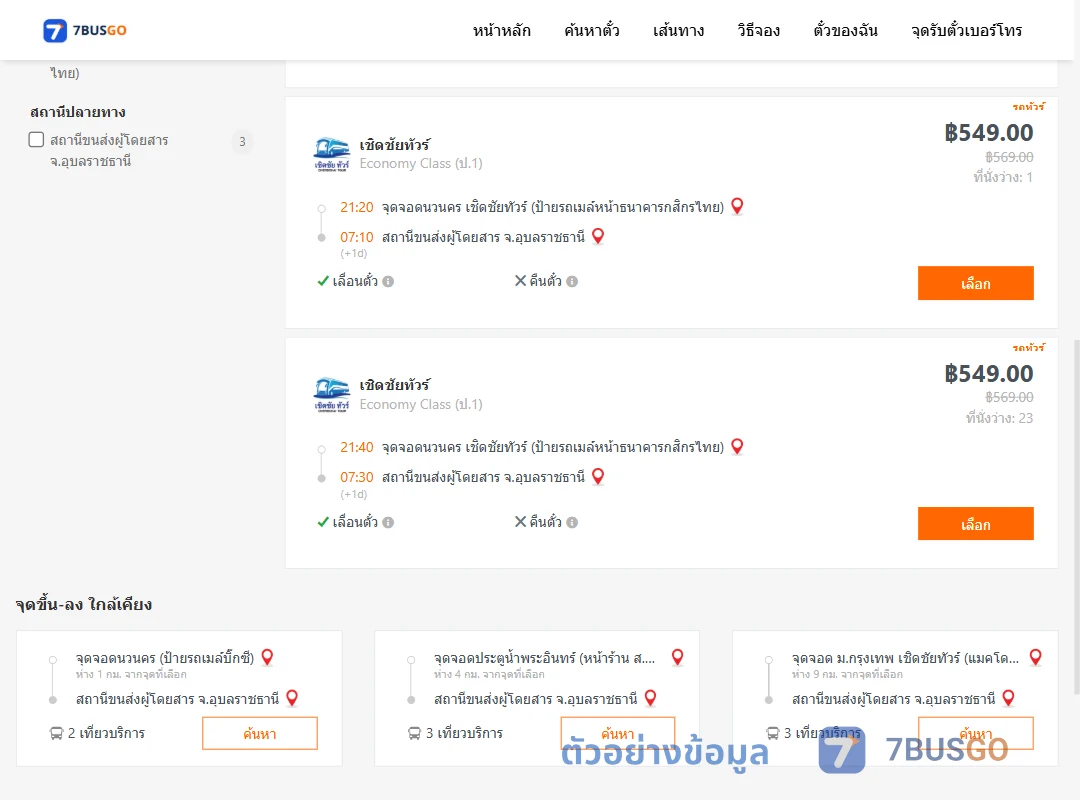Click destination map pin in นวนคร บิ๊กซี card

[x=292, y=698]
